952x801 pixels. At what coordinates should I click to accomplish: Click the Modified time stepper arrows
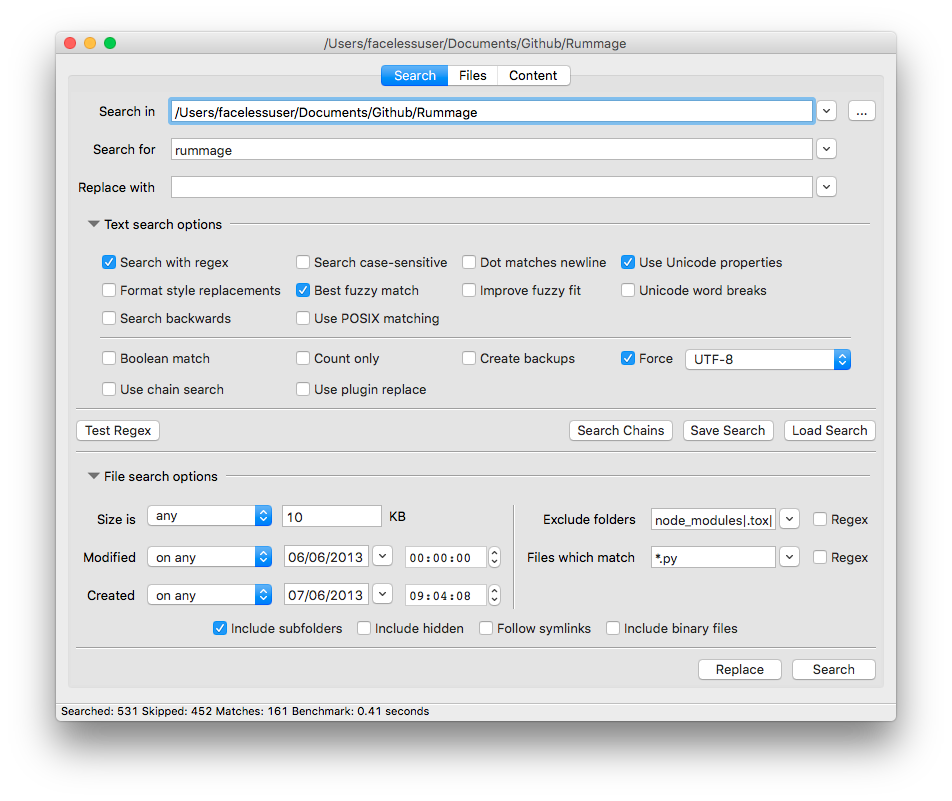tap(494, 557)
